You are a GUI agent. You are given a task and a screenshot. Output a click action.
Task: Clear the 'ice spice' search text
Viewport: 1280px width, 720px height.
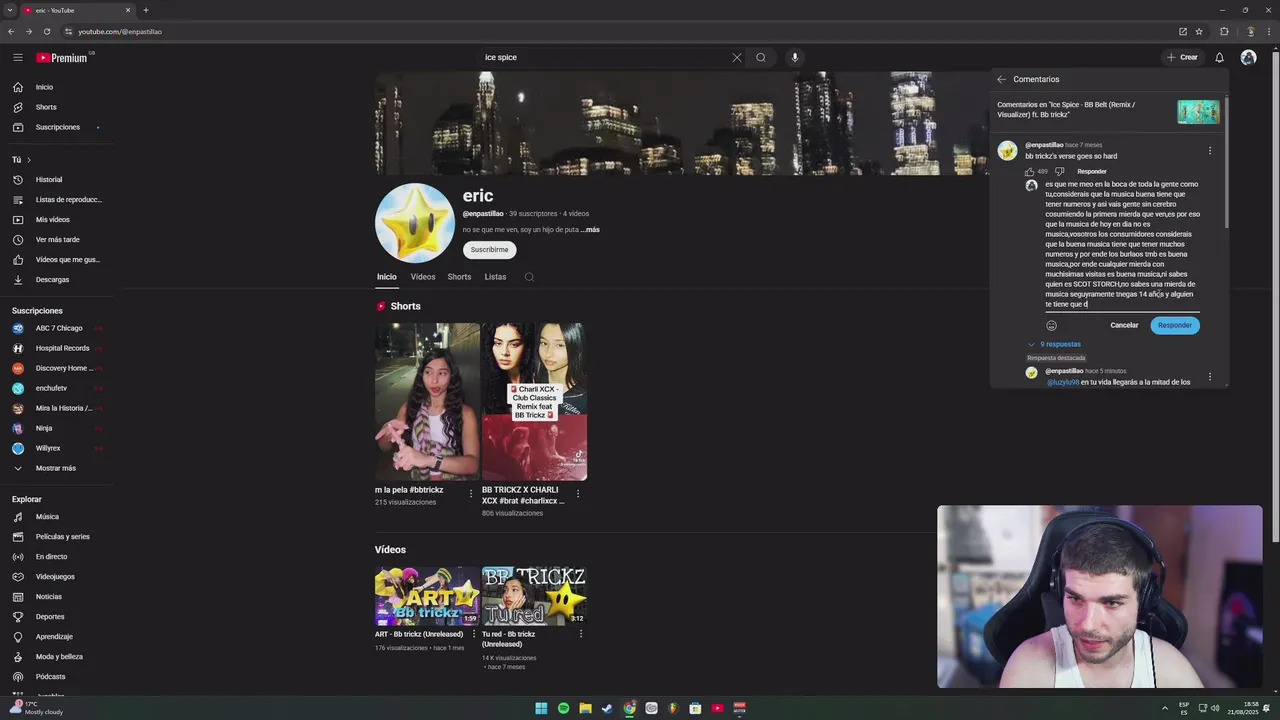point(737,58)
